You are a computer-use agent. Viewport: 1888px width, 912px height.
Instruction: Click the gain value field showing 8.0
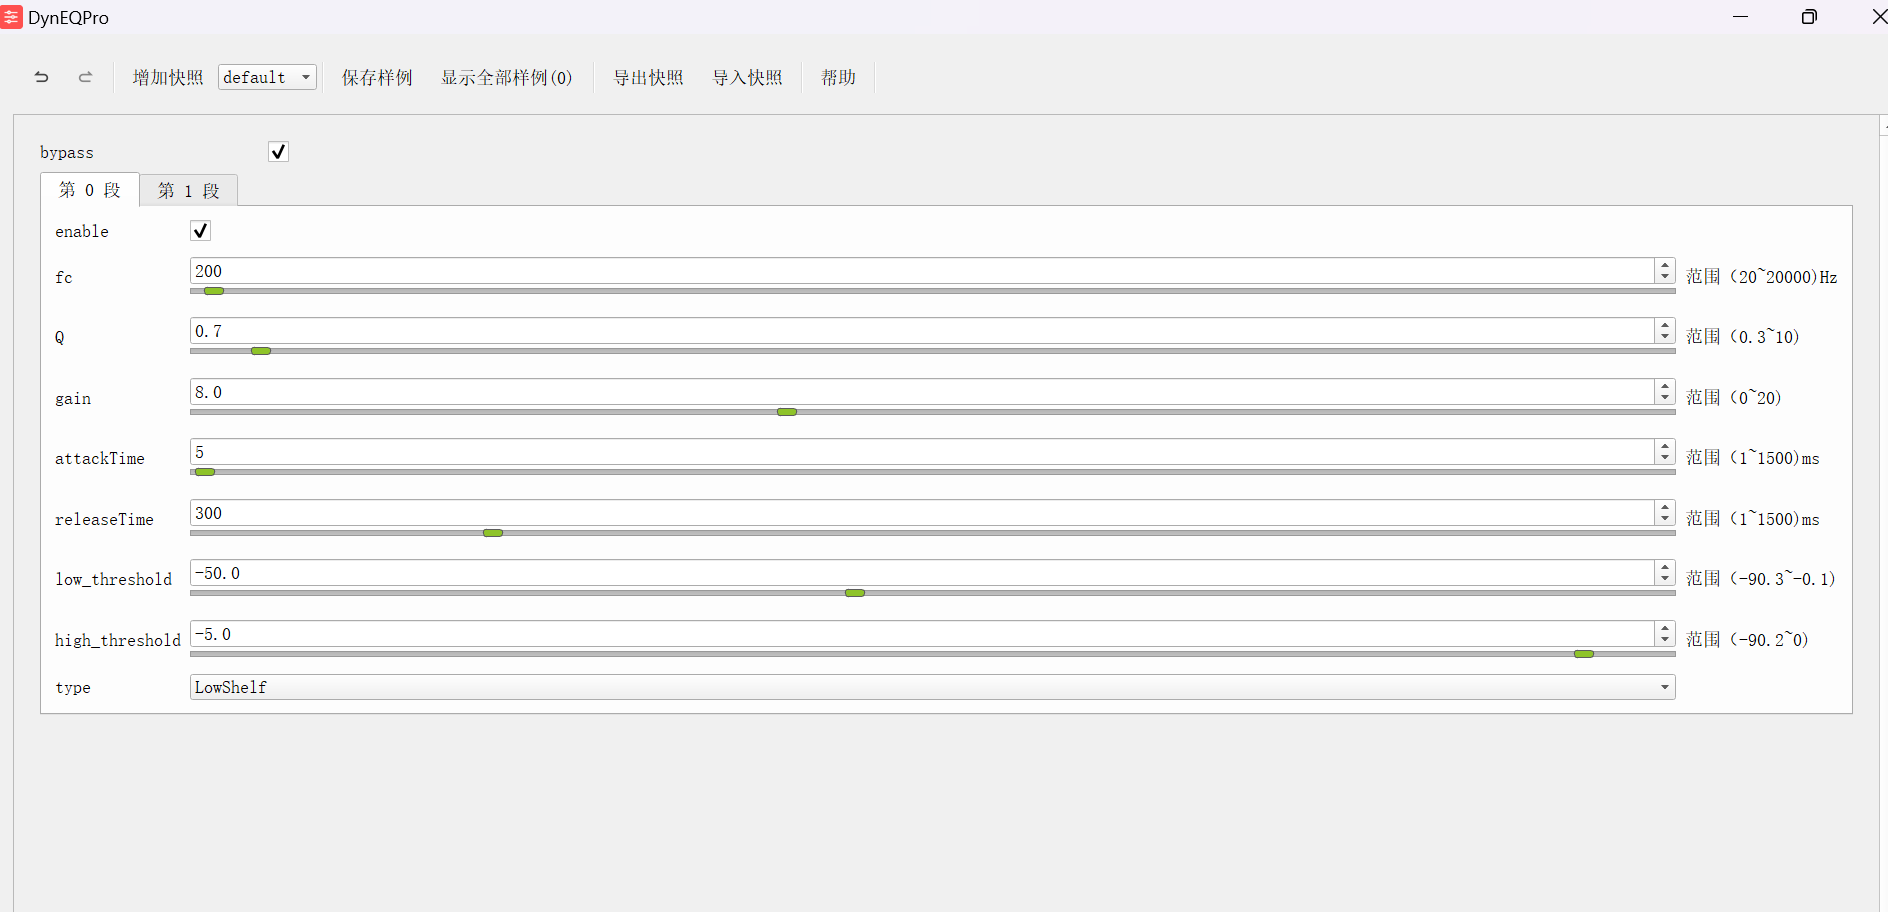point(922,392)
